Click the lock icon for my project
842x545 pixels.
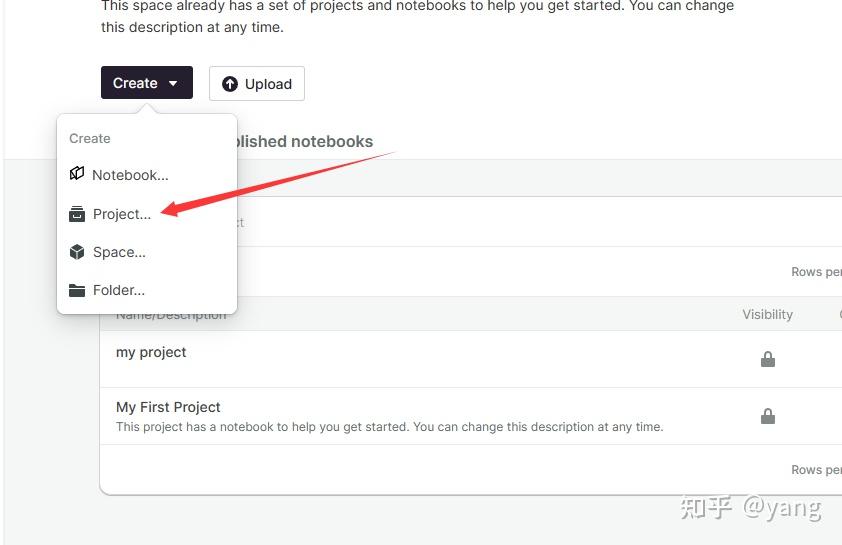[768, 359]
